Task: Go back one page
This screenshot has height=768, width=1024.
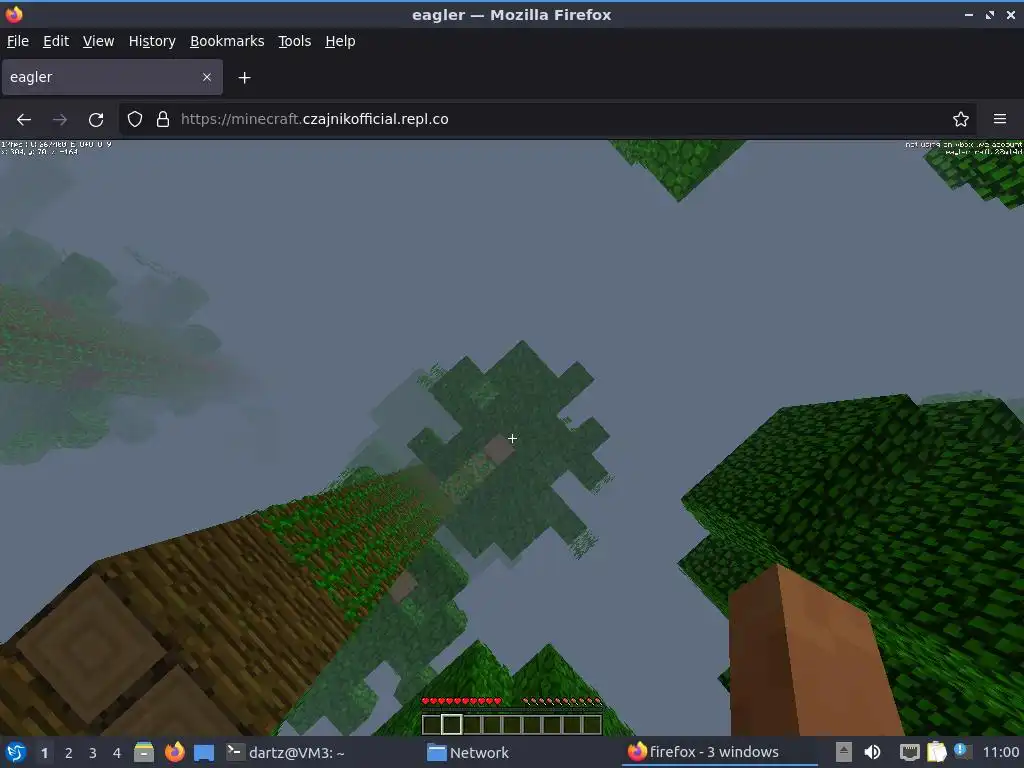Action: coord(24,120)
